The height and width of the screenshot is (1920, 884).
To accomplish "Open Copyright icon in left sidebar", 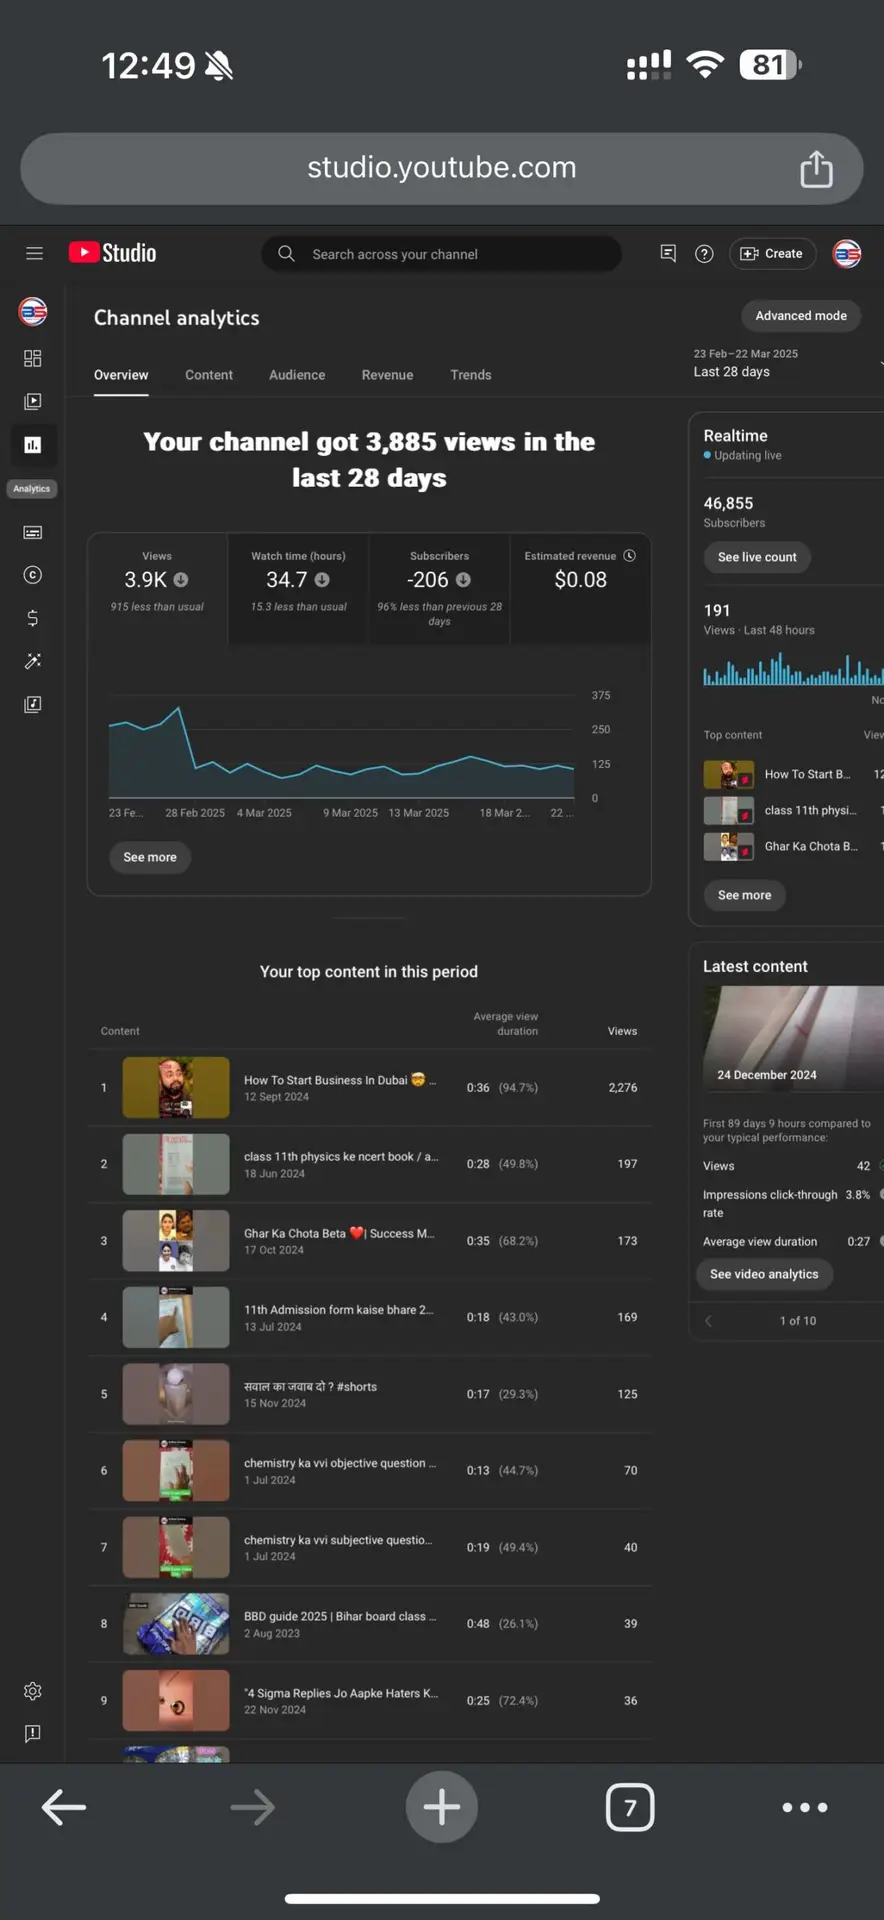I will point(33,575).
